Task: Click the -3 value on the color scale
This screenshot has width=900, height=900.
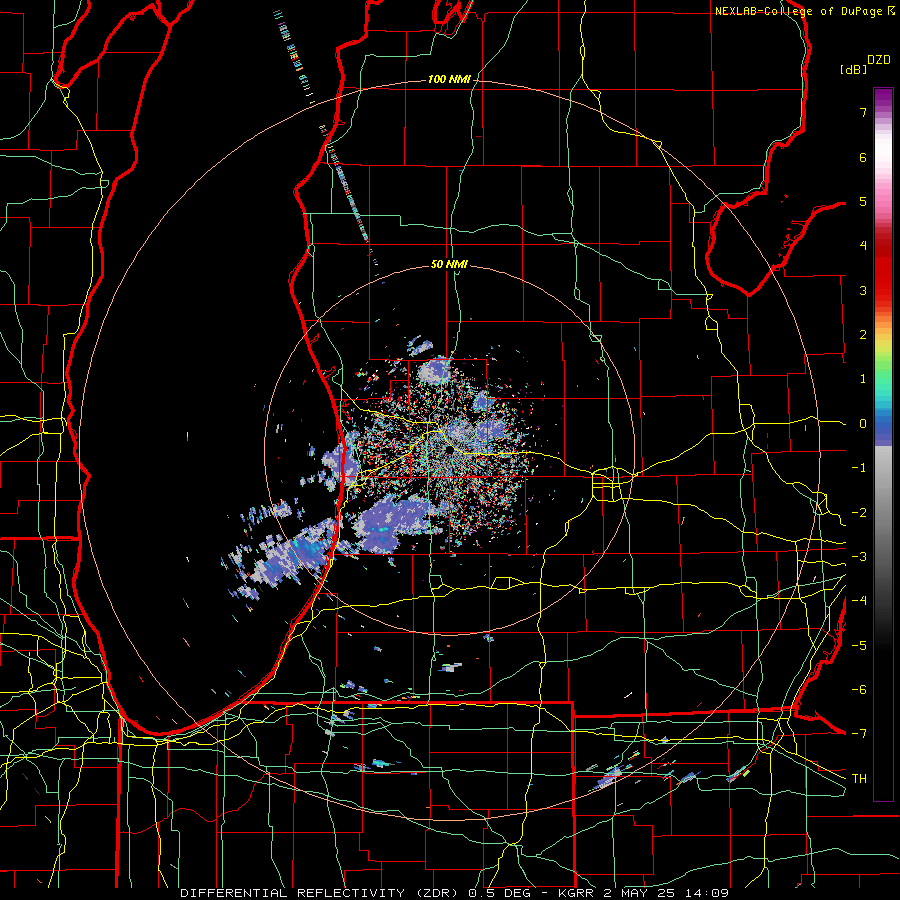Action: (x=859, y=557)
